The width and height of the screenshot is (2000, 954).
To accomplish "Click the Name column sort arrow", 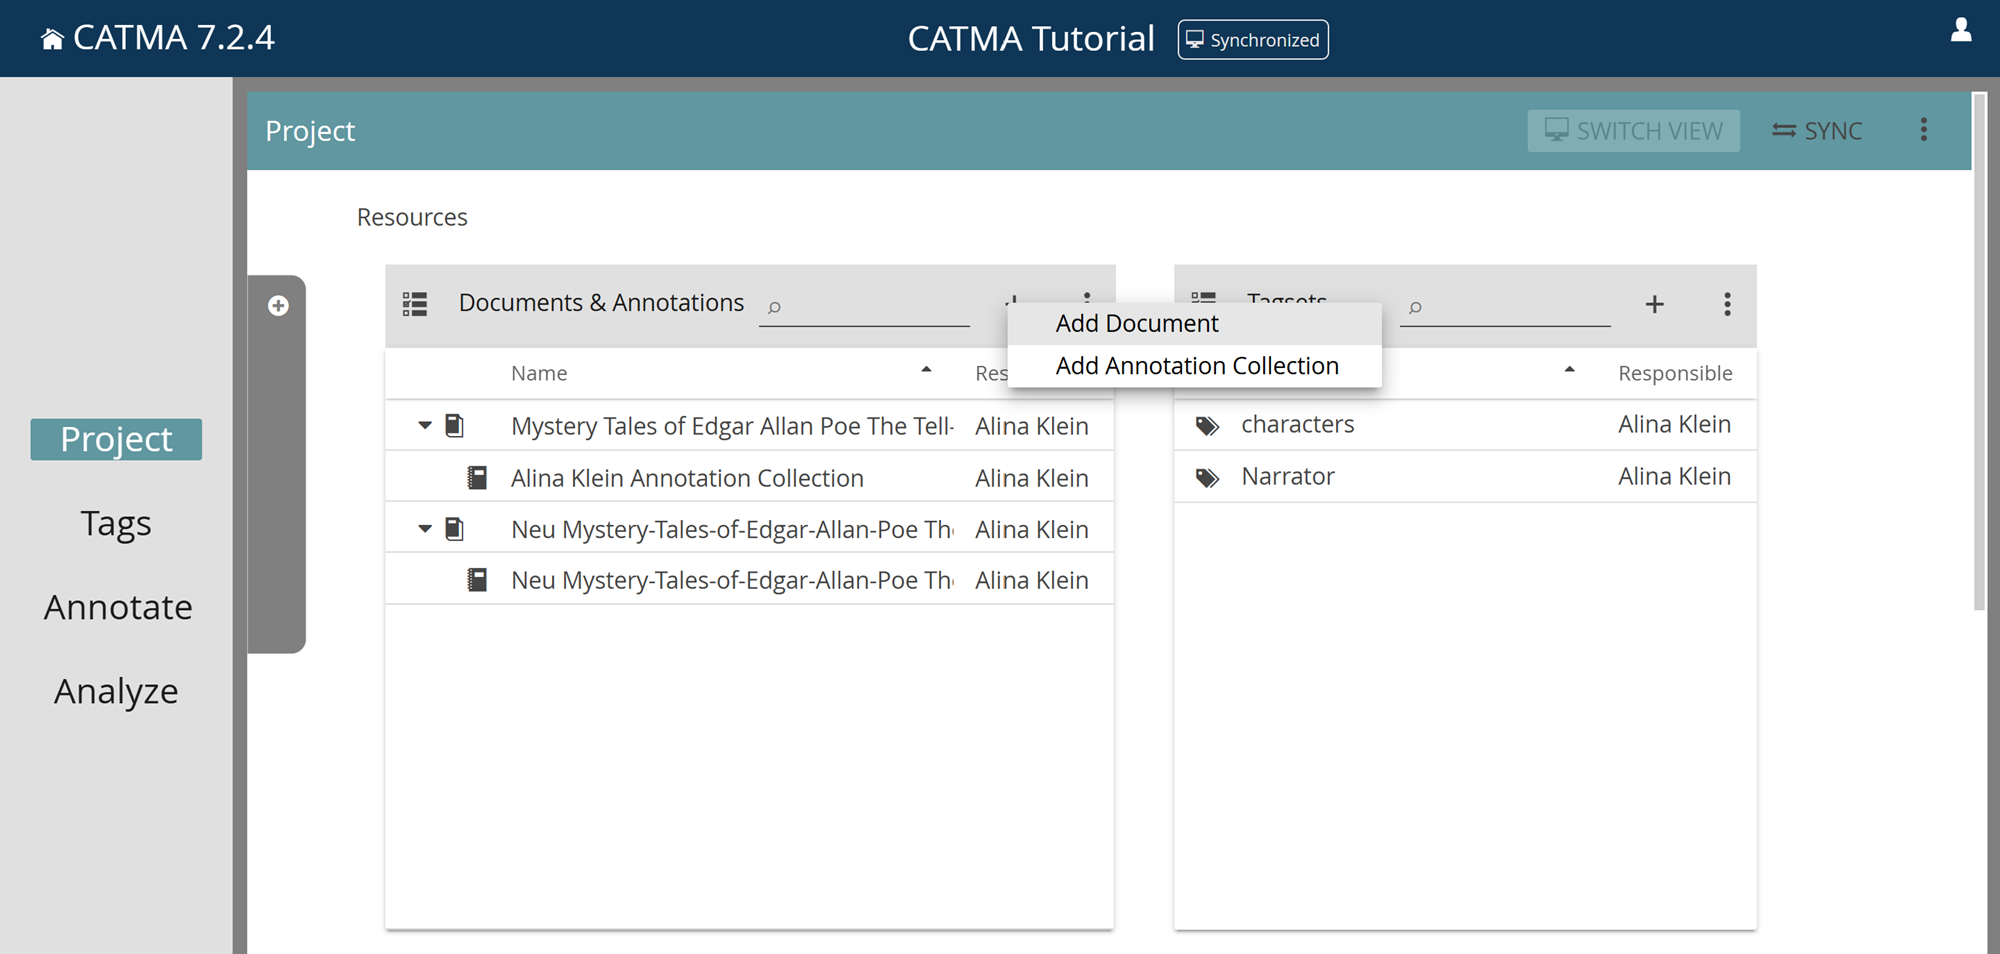I will [927, 371].
